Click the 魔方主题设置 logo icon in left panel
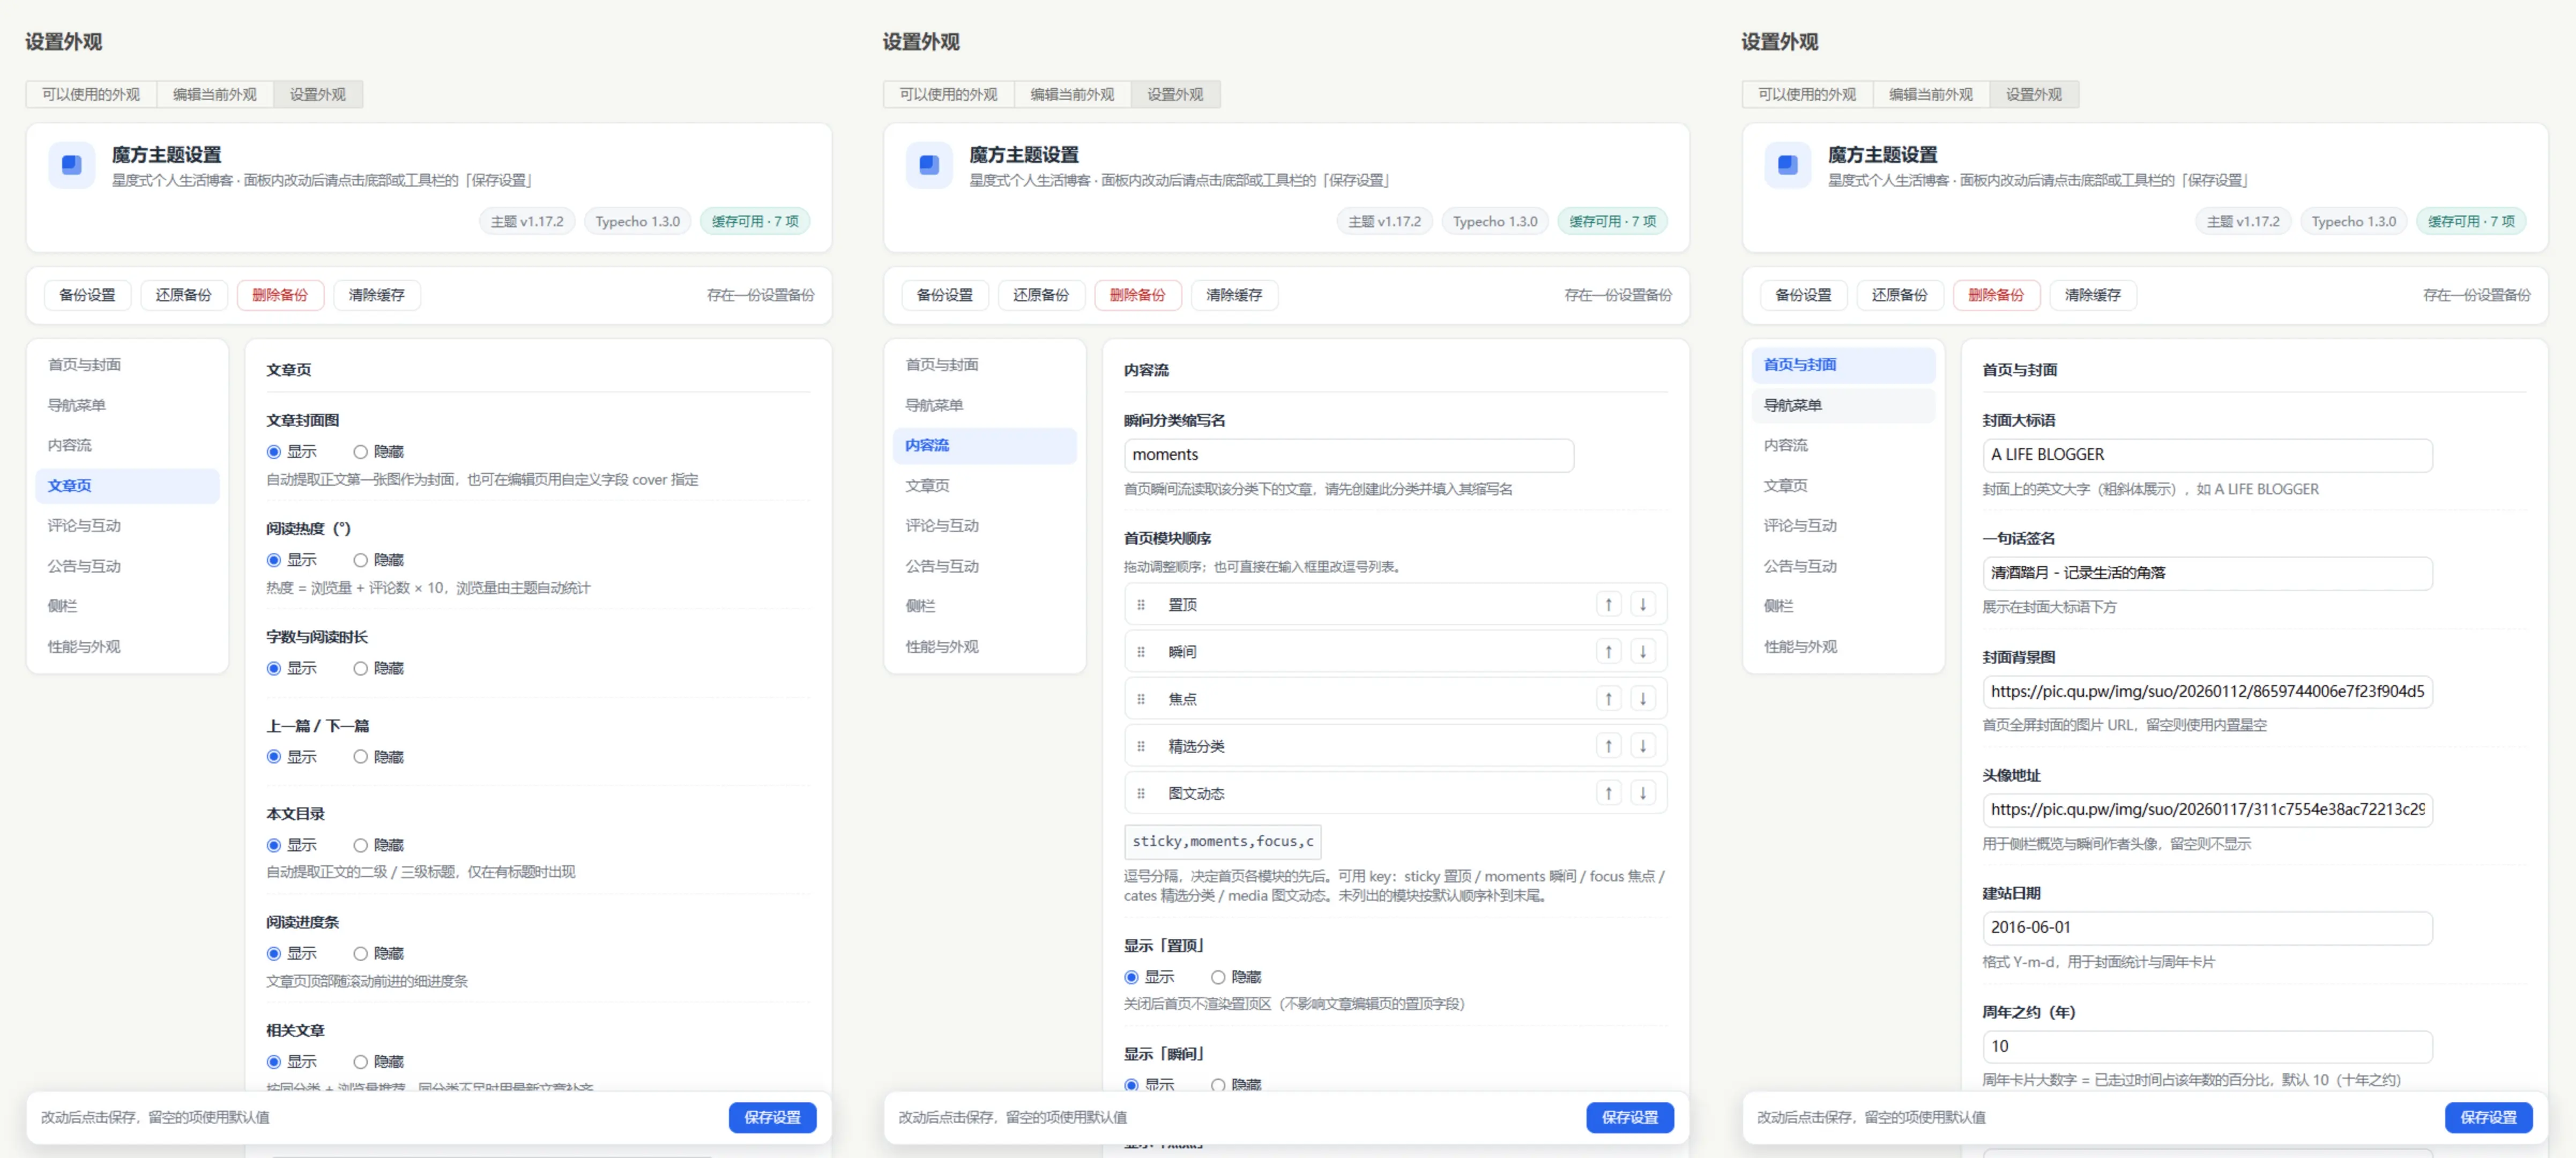This screenshot has width=2576, height=1158. coord(72,165)
